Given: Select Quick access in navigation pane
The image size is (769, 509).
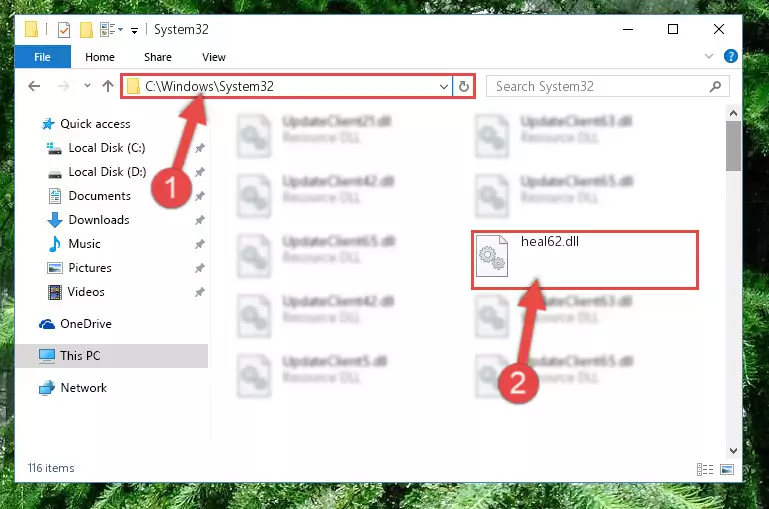Looking at the screenshot, I should [95, 124].
